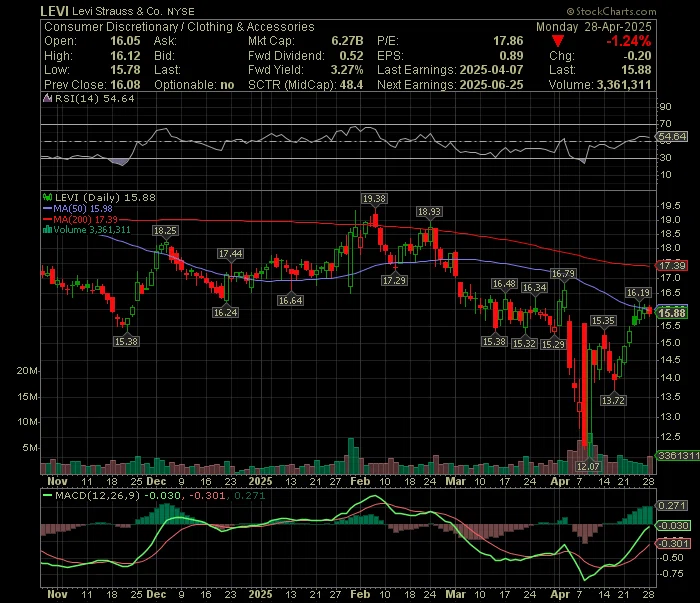Click the EPS value 0.89
Image resolution: width=700 pixels, height=603 pixels.
click(511, 56)
